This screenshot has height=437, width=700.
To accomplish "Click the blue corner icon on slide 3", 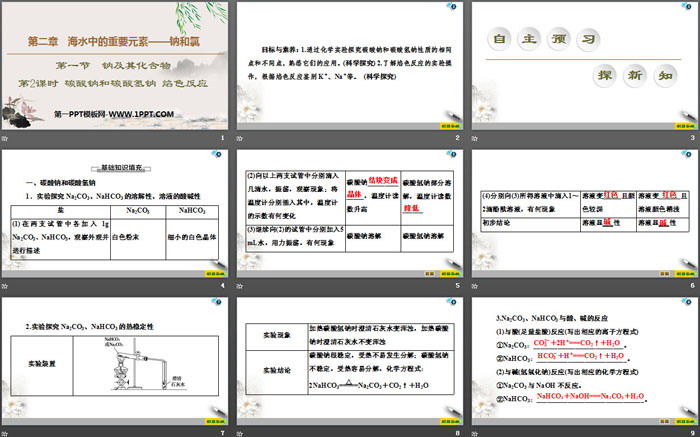I will point(688,7).
